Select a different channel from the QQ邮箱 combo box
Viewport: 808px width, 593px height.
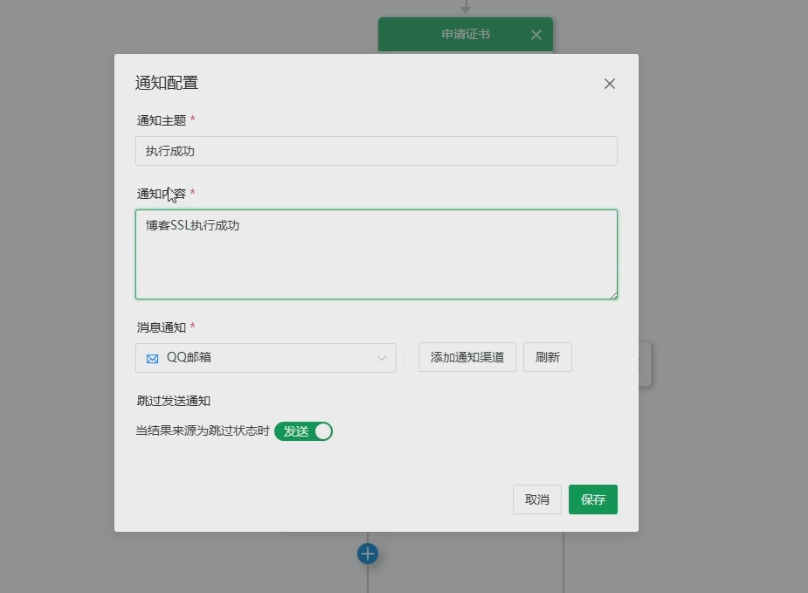coord(265,357)
